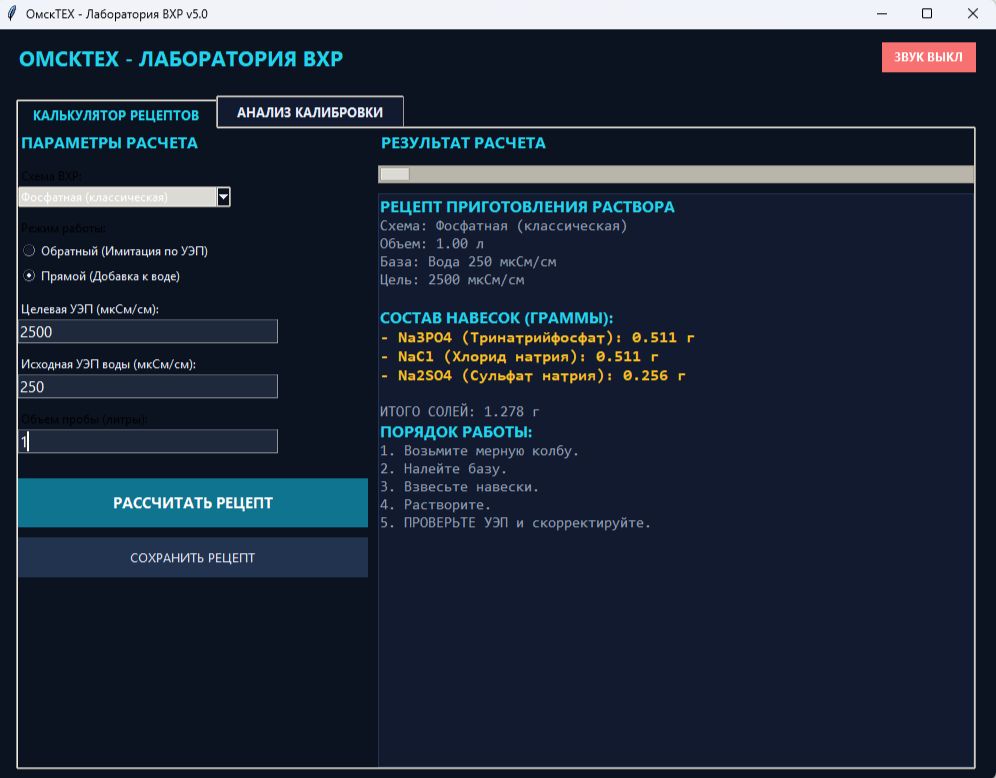Click the ПОРЯДОК РАБОТЫ heading
996x778 pixels.
456,432
